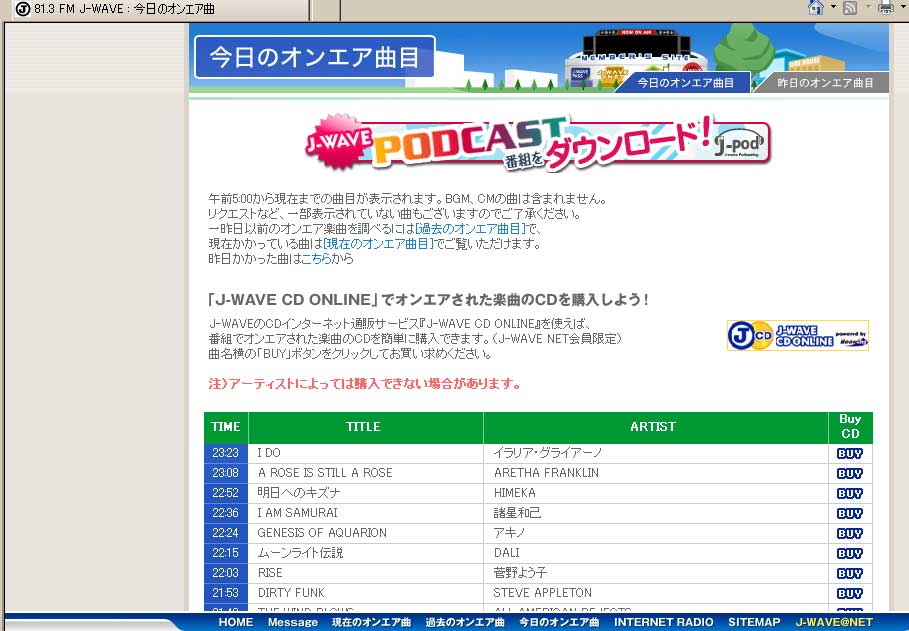Click the ARTIST column header
The image size is (909, 631).
pyautogui.click(x=656, y=427)
